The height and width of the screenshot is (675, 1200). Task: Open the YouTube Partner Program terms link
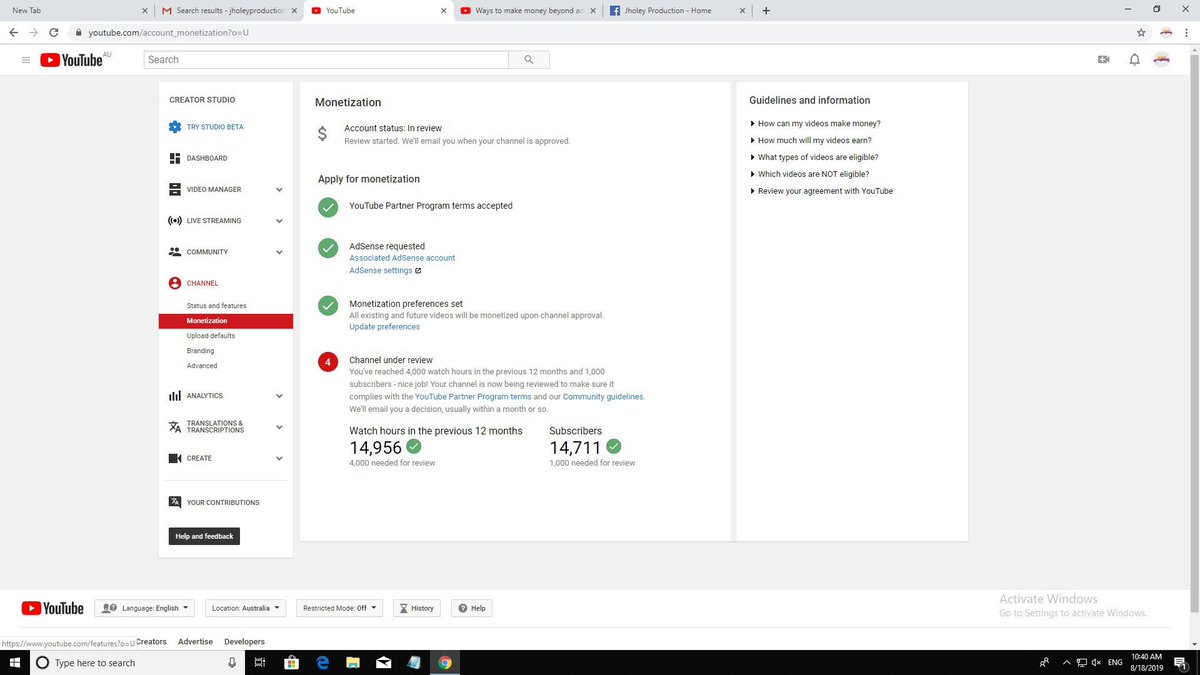coord(473,397)
